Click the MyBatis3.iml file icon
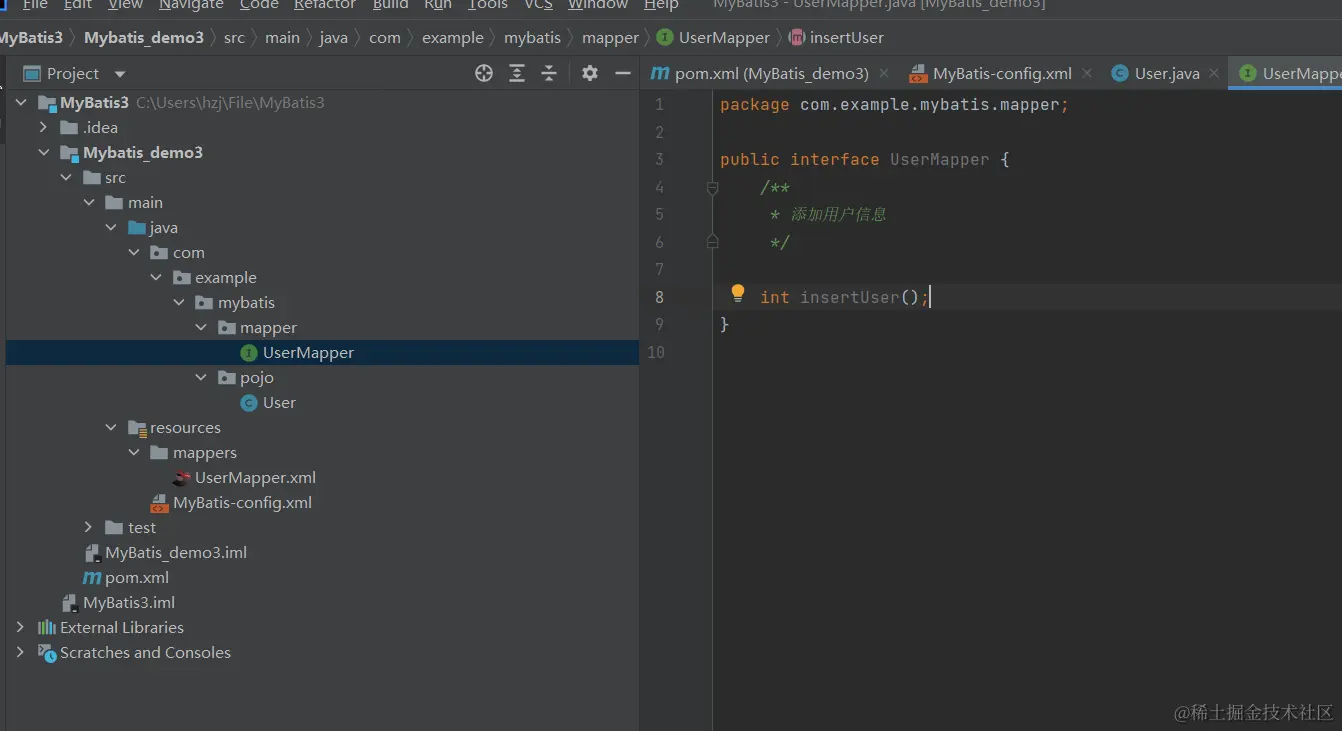The width and height of the screenshot is (1342, 731). [70, 602]
